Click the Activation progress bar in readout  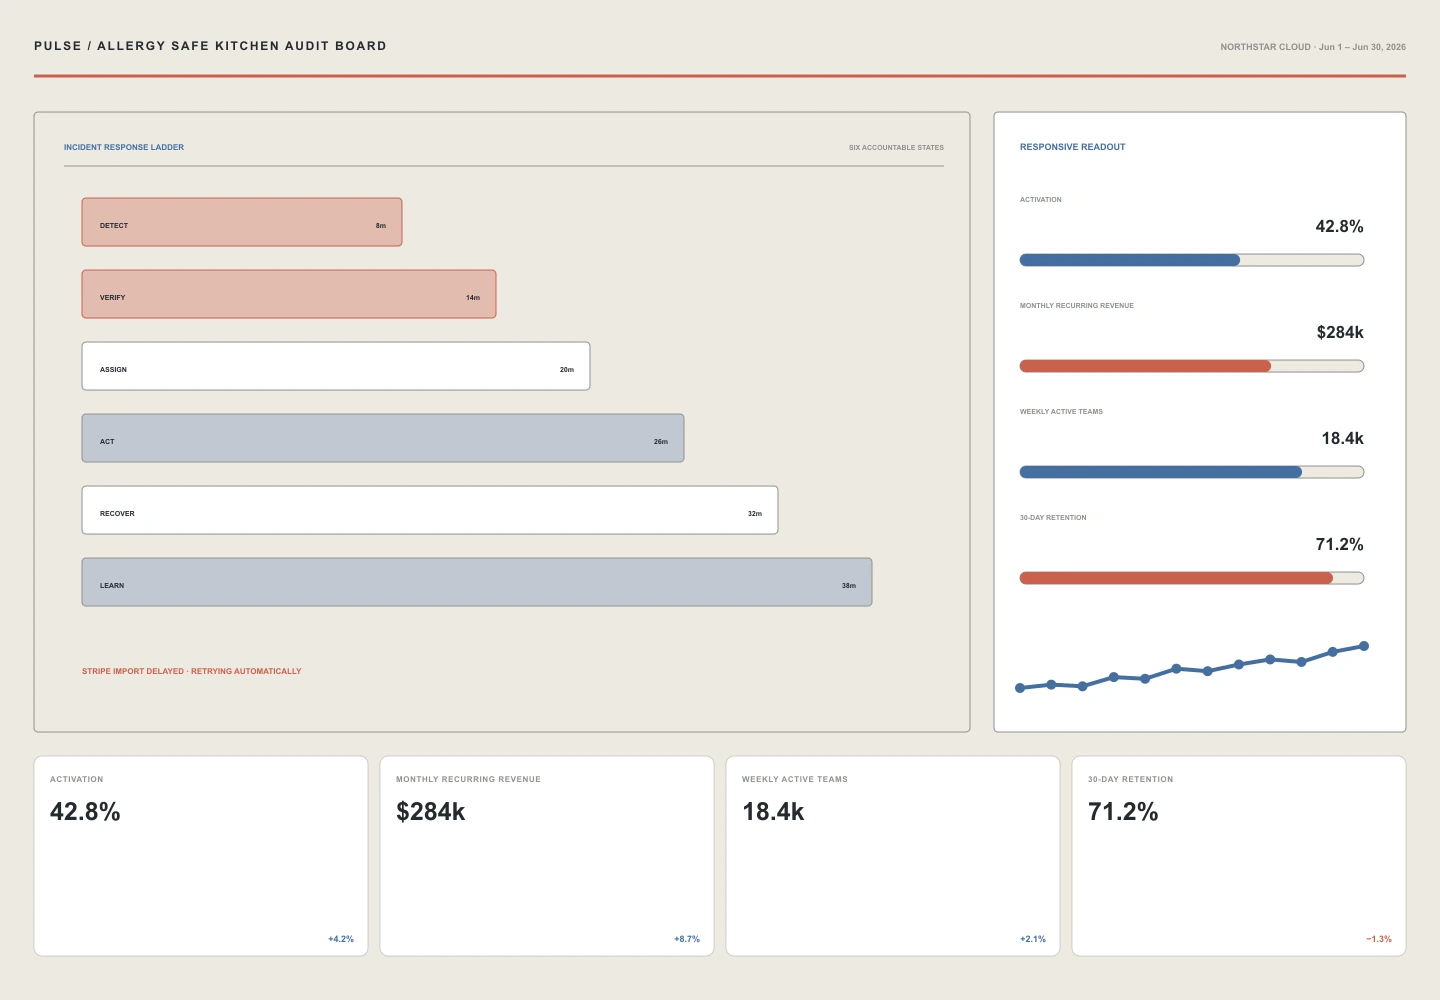point(1192,260)
